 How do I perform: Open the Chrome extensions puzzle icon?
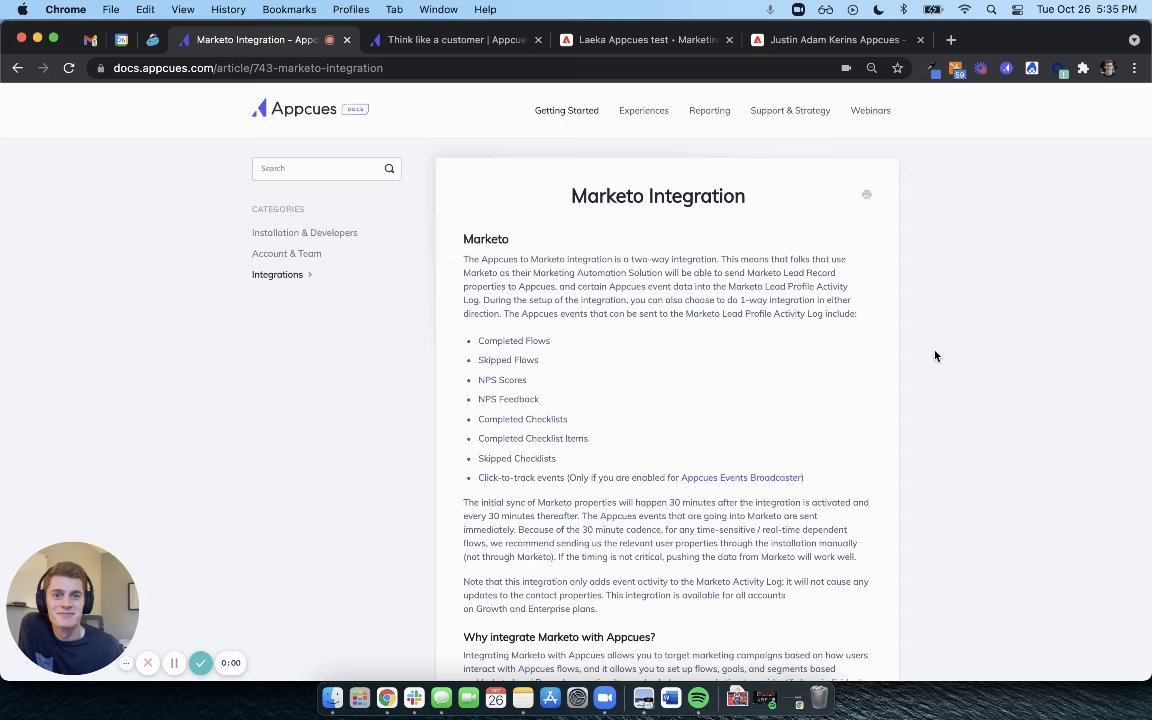pos(1083,68)
